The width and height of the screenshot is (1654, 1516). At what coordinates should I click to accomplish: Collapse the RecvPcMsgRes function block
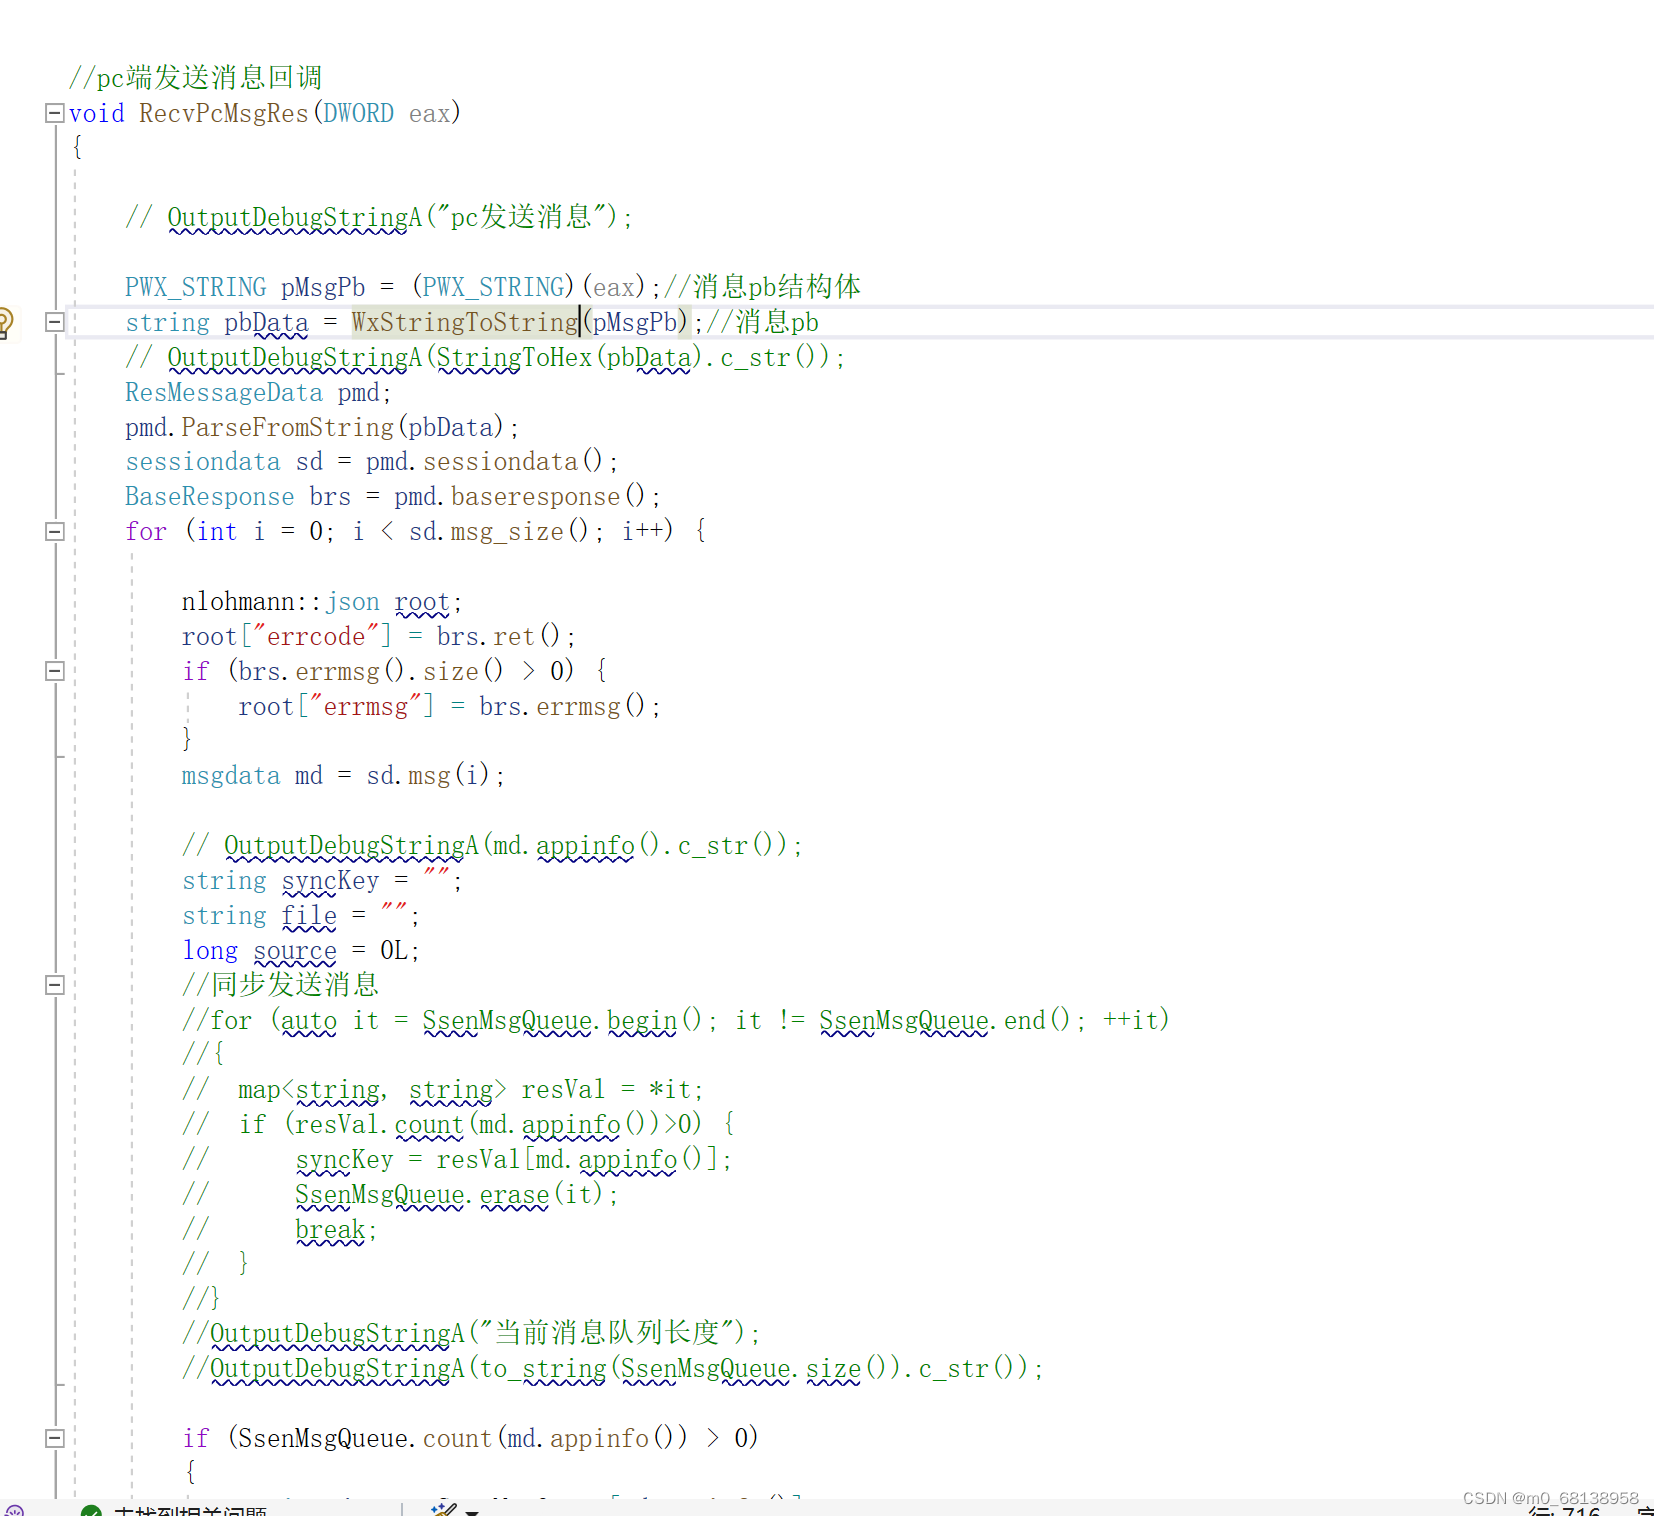[55, 113]
